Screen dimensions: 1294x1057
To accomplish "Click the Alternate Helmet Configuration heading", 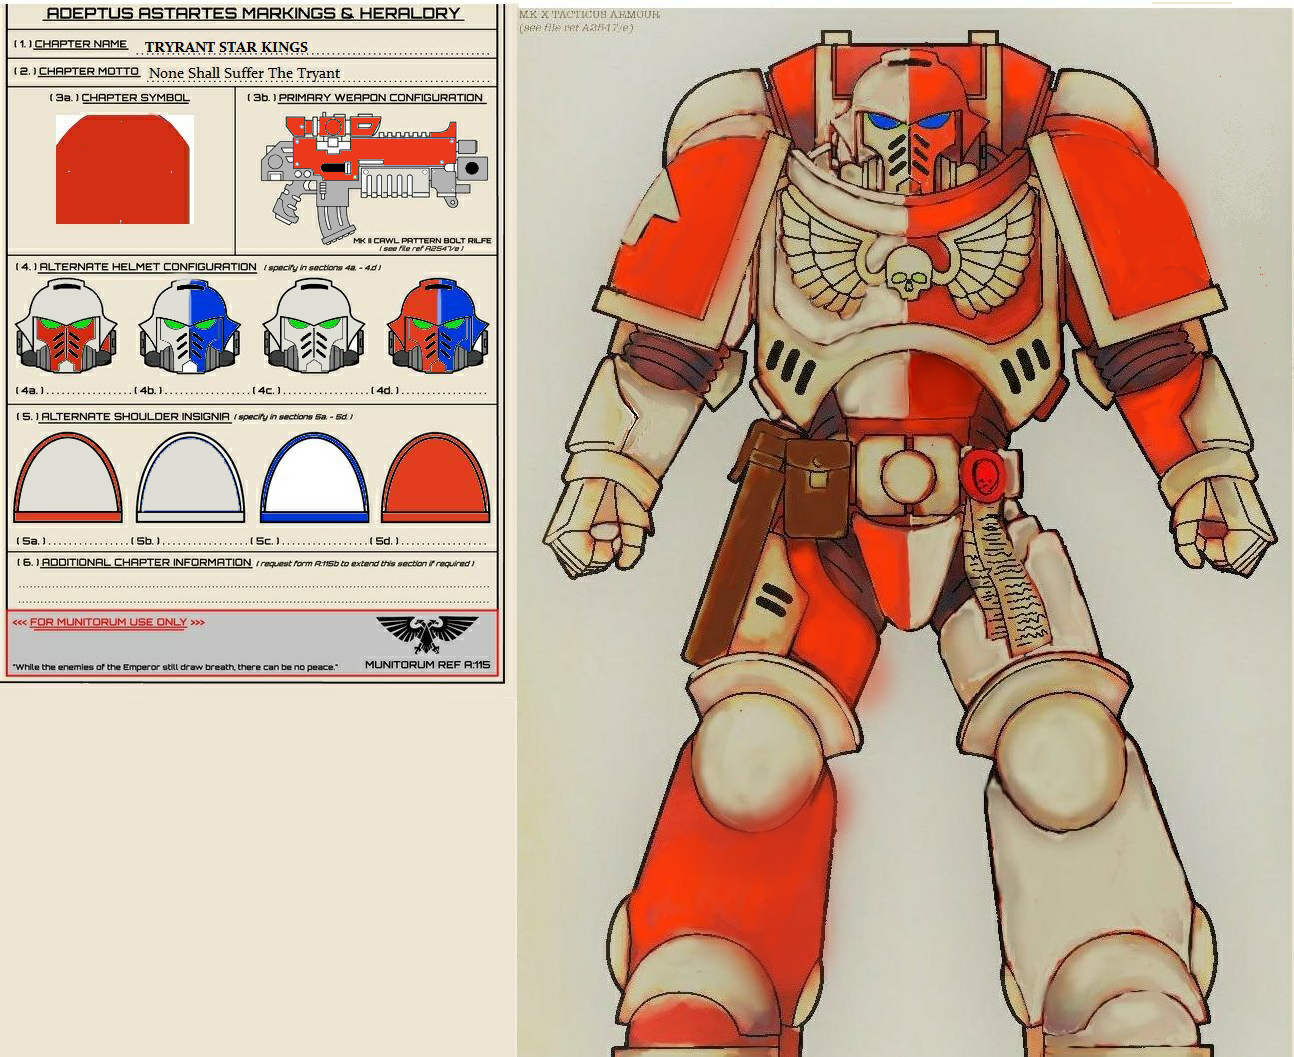I will pos(148,267).
